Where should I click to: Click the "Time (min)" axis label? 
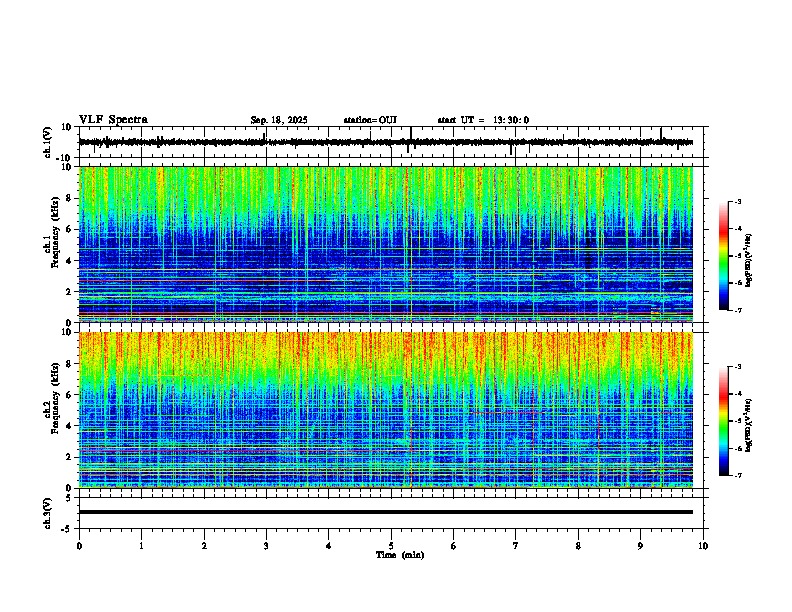400,555
